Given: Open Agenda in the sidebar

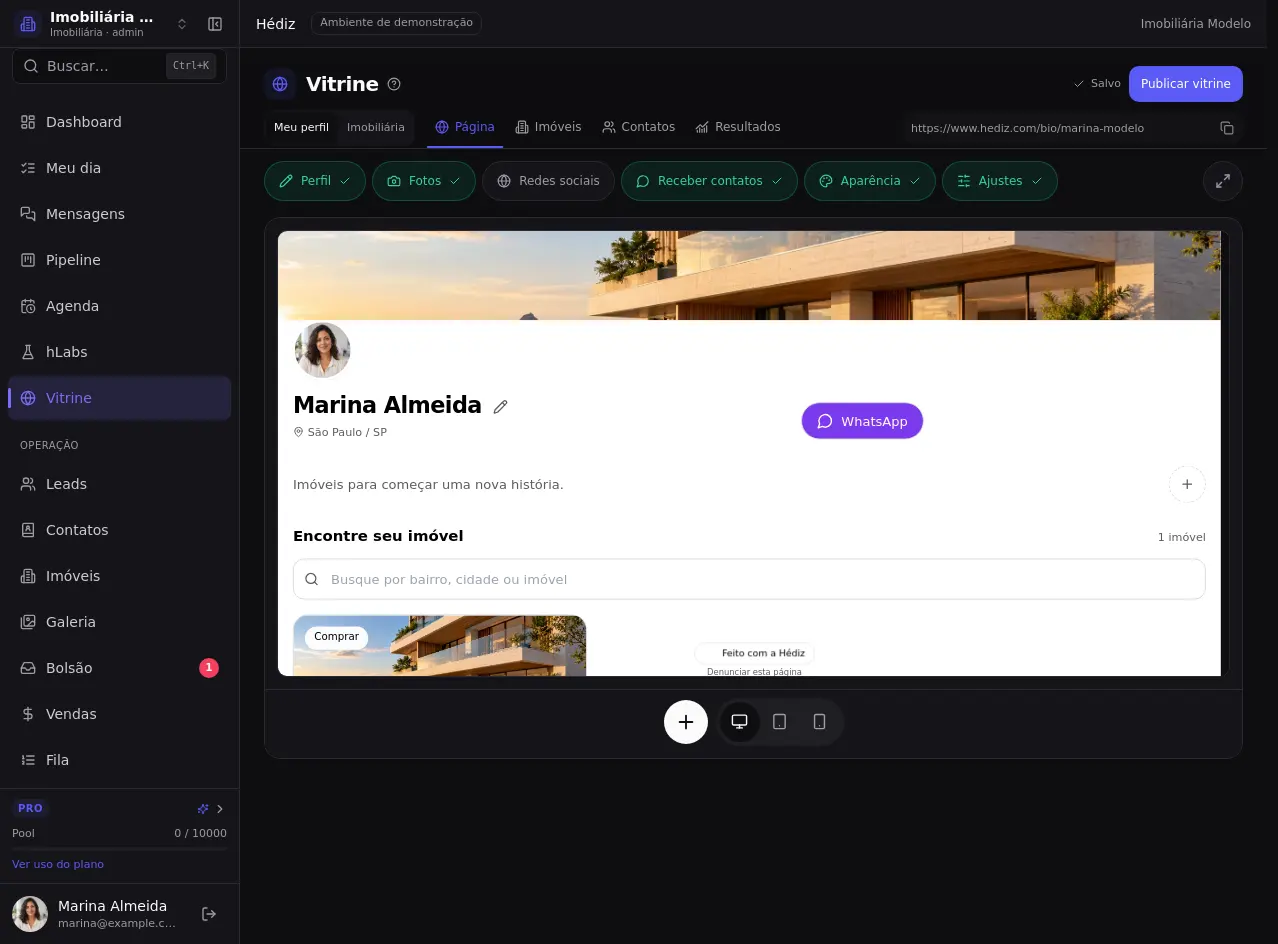Looking at the screenshot, I should point(119,306).
